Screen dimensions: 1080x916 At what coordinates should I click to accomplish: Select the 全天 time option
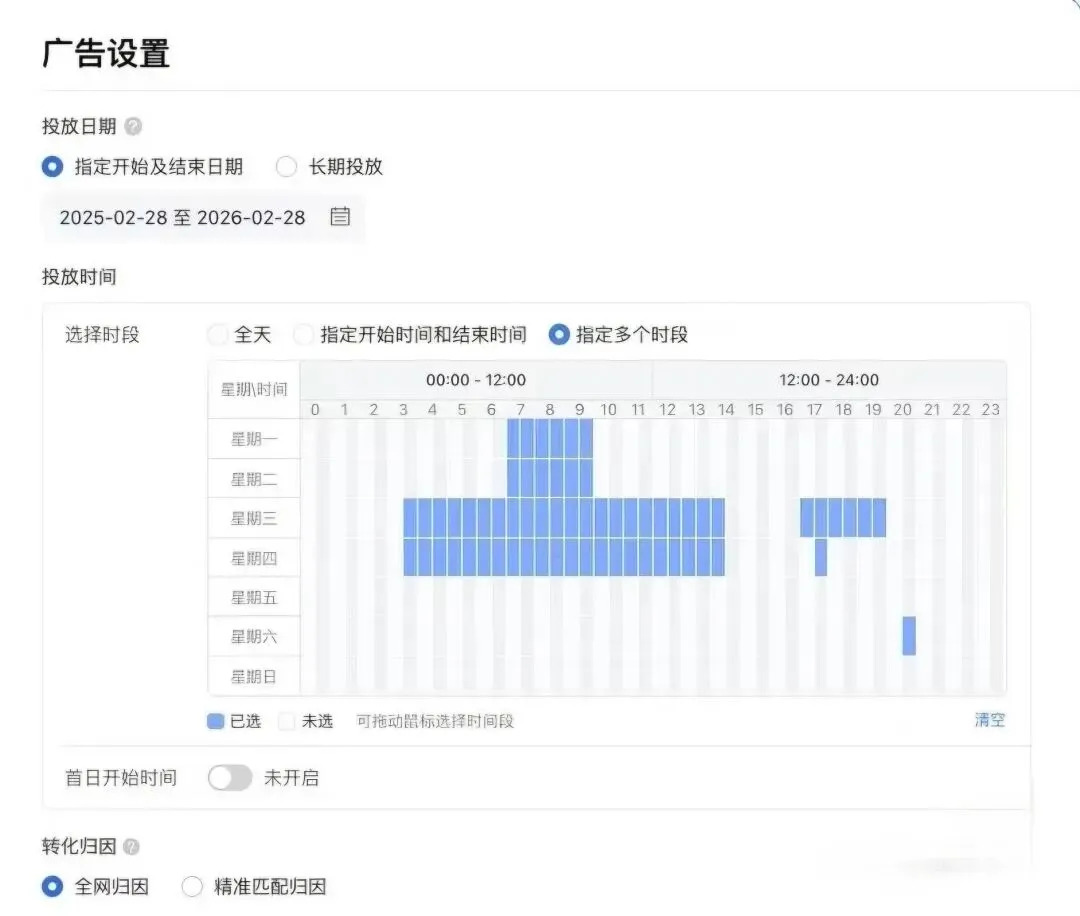216,335
